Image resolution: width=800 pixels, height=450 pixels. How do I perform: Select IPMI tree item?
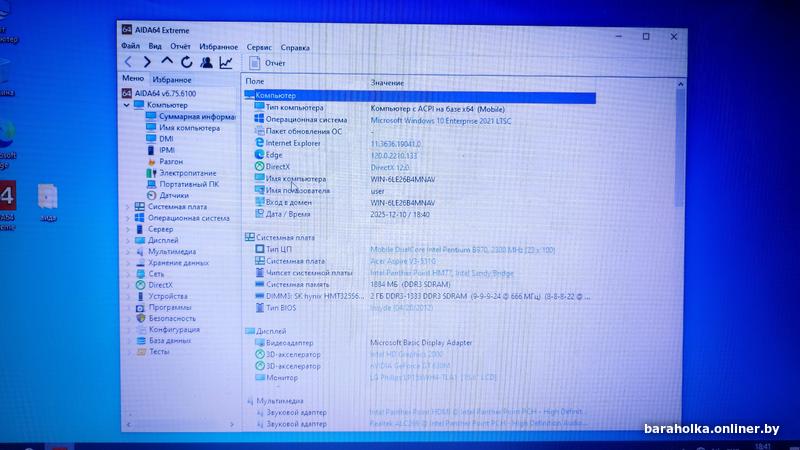coord(161,150)
